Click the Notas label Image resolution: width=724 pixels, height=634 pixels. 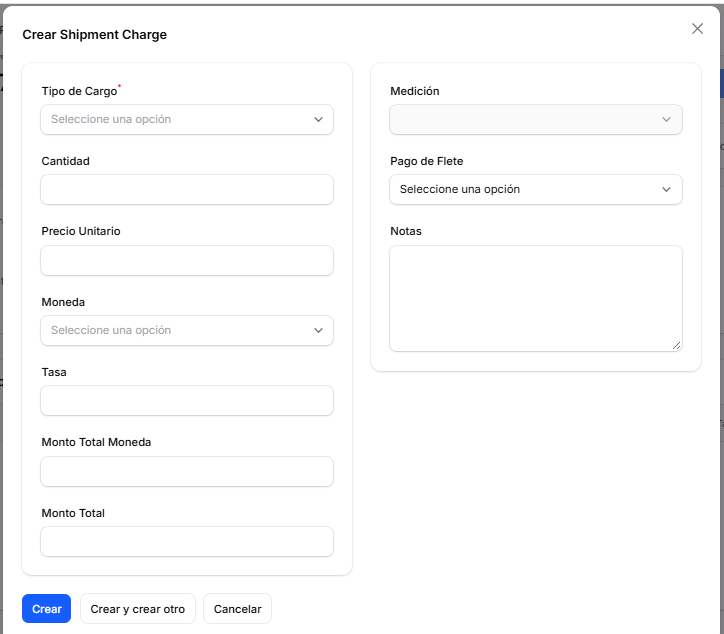pyautogui.click(x=406, y=231)
